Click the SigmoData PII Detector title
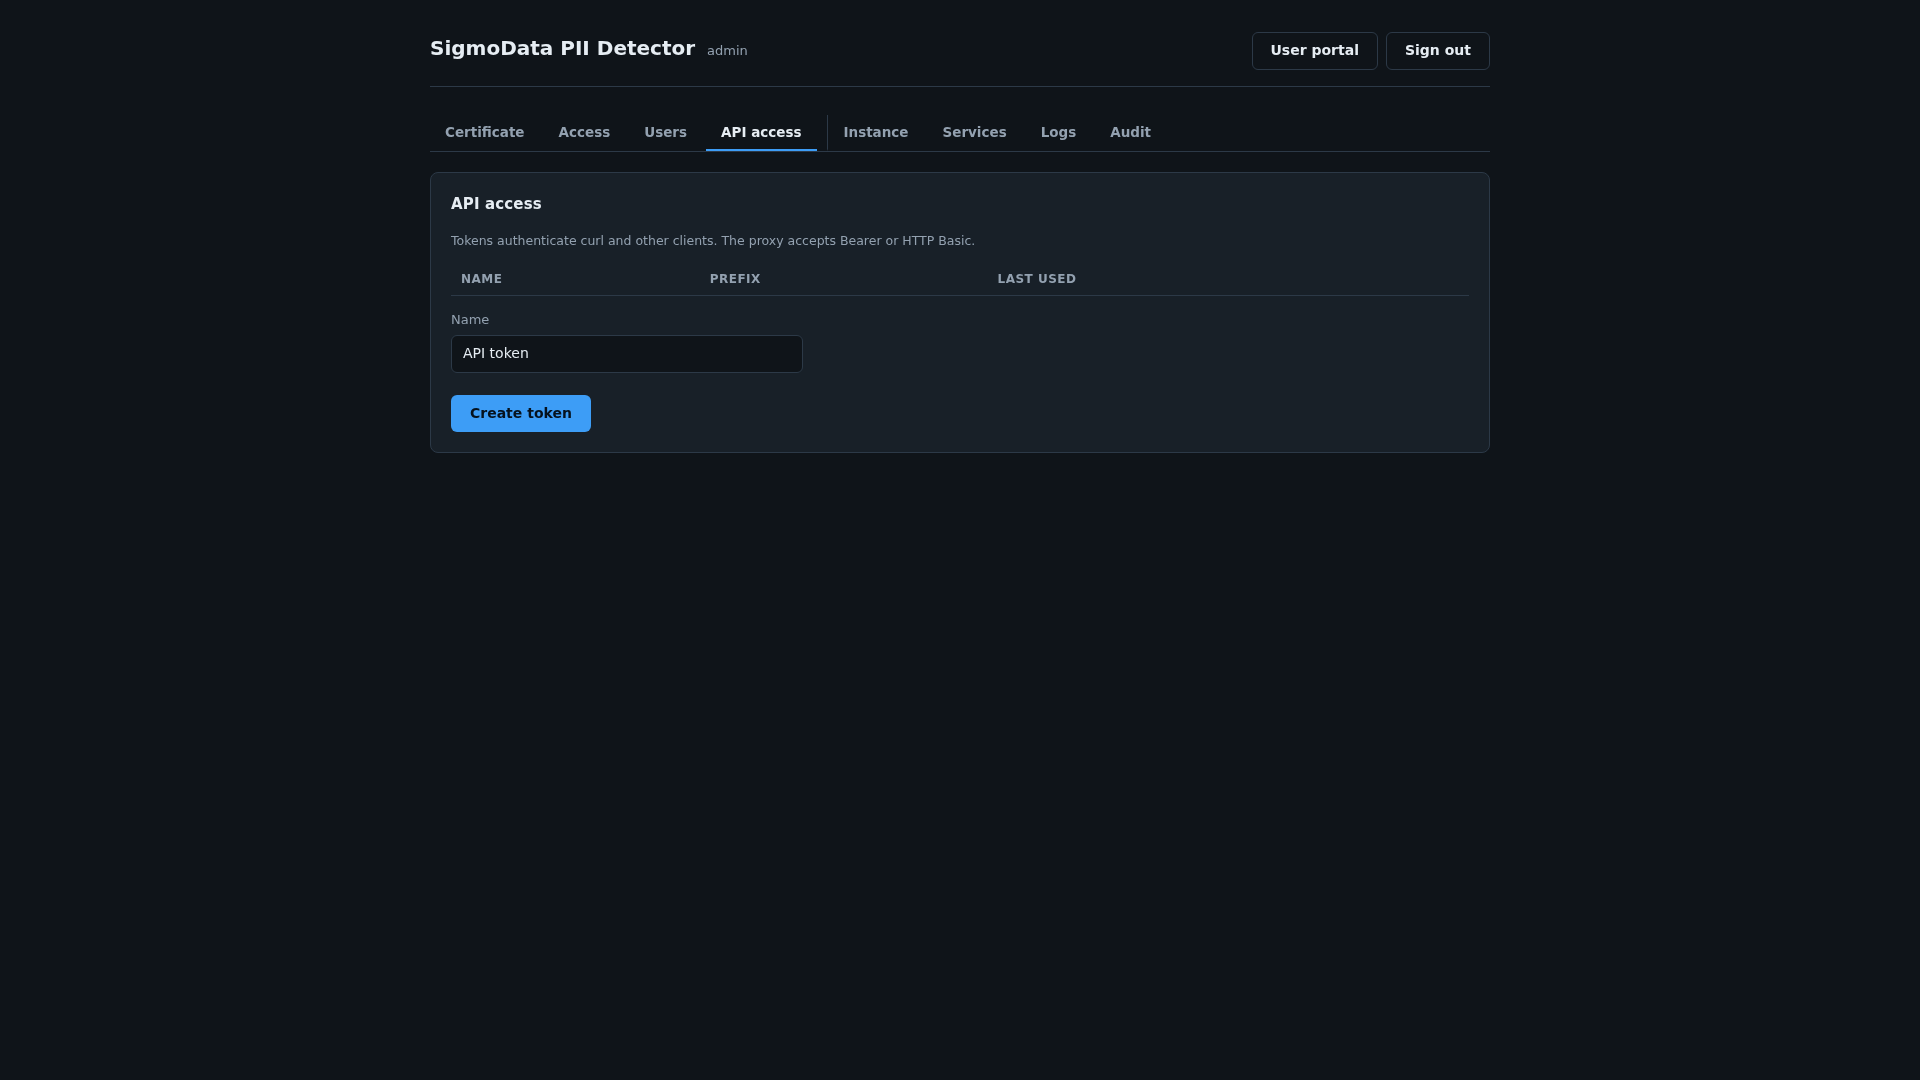Screen dimensions: 1920x1080 tap(562, 48)
